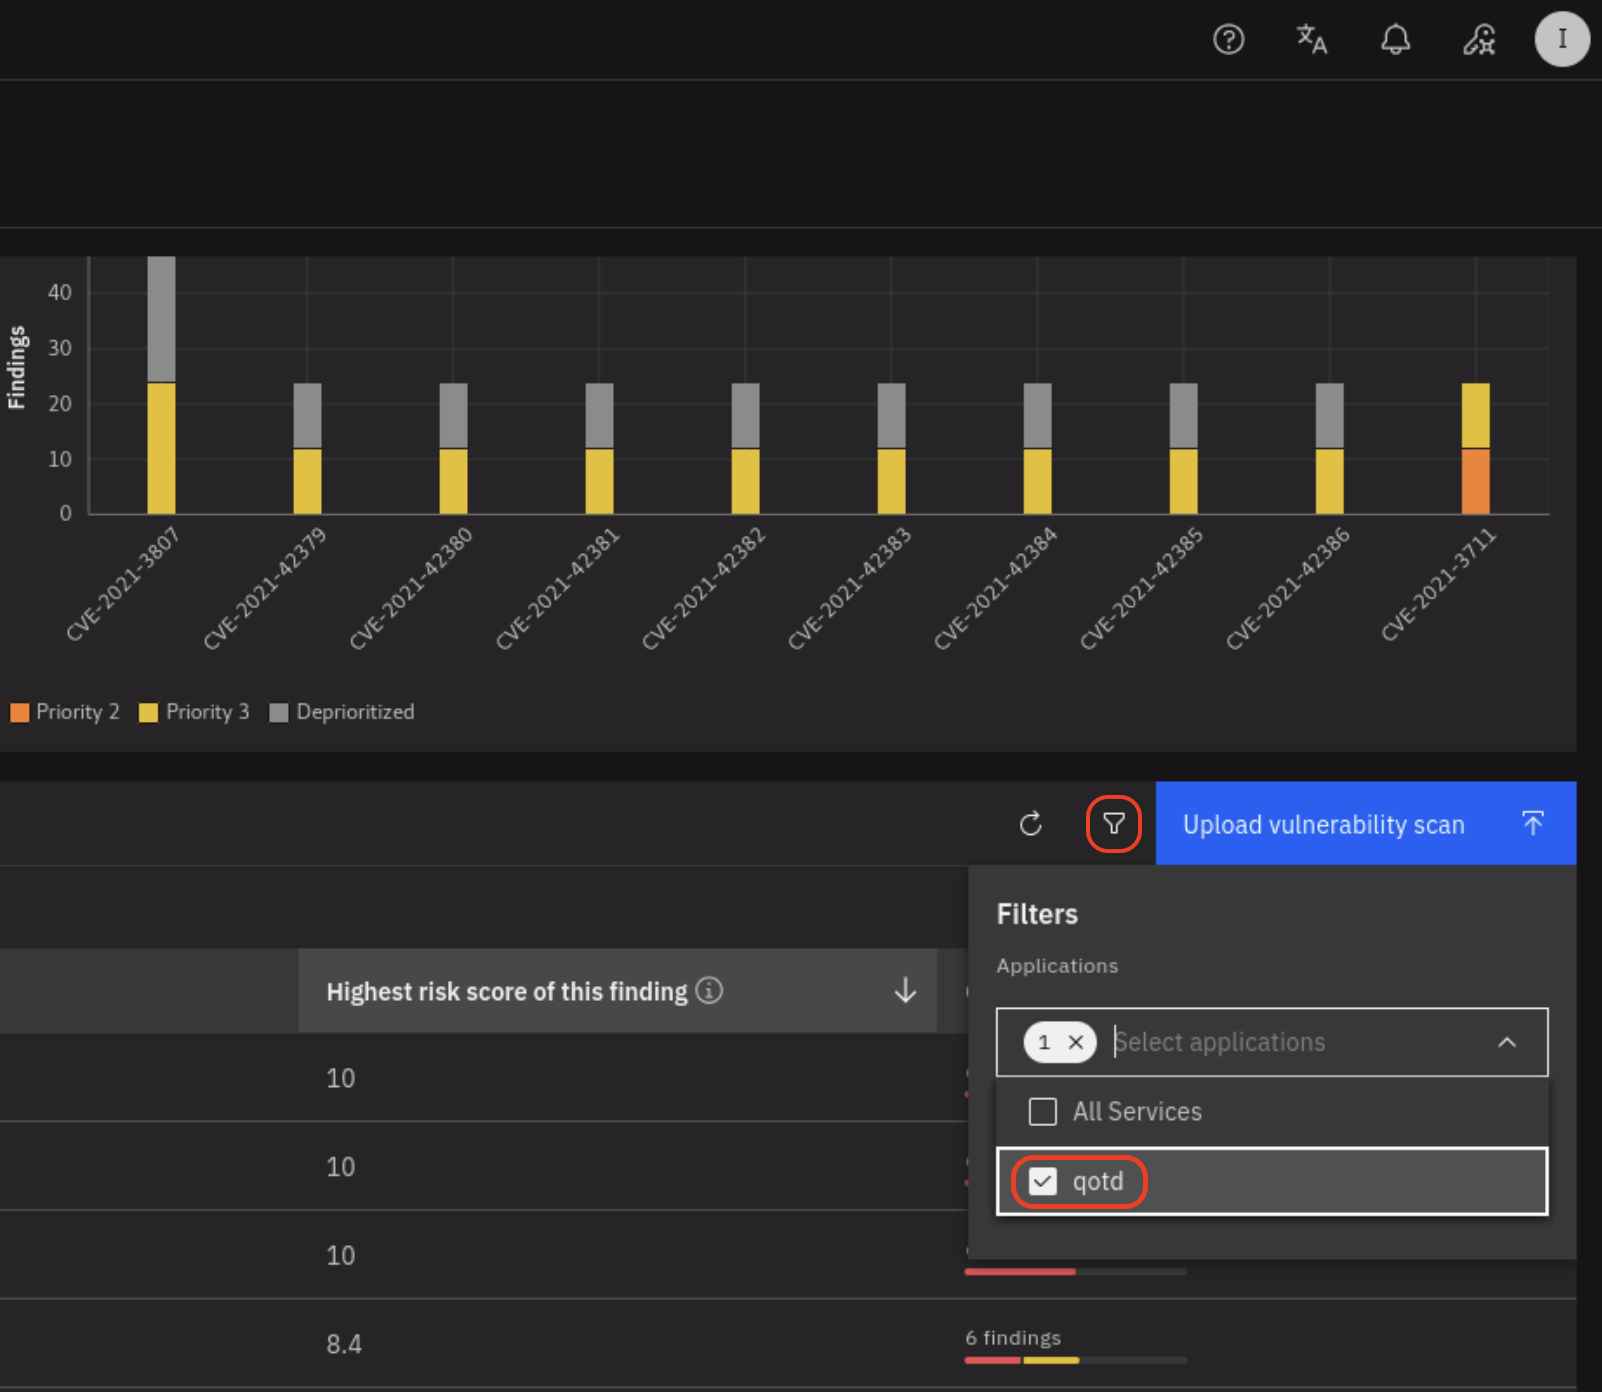Toggle Deprioritized series in chart legend

click(x=342, y=712)
